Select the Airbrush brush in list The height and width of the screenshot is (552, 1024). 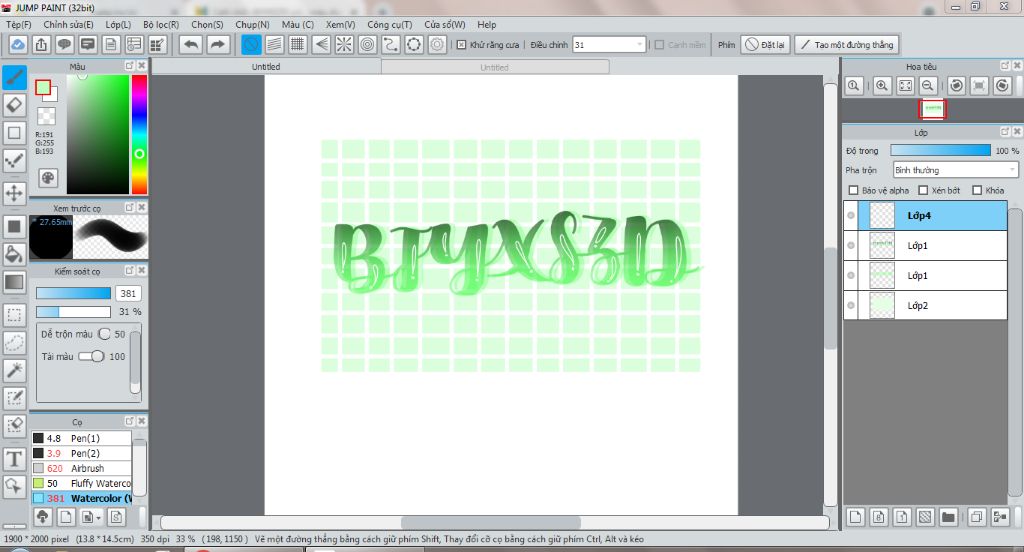(x=82, y=468)
